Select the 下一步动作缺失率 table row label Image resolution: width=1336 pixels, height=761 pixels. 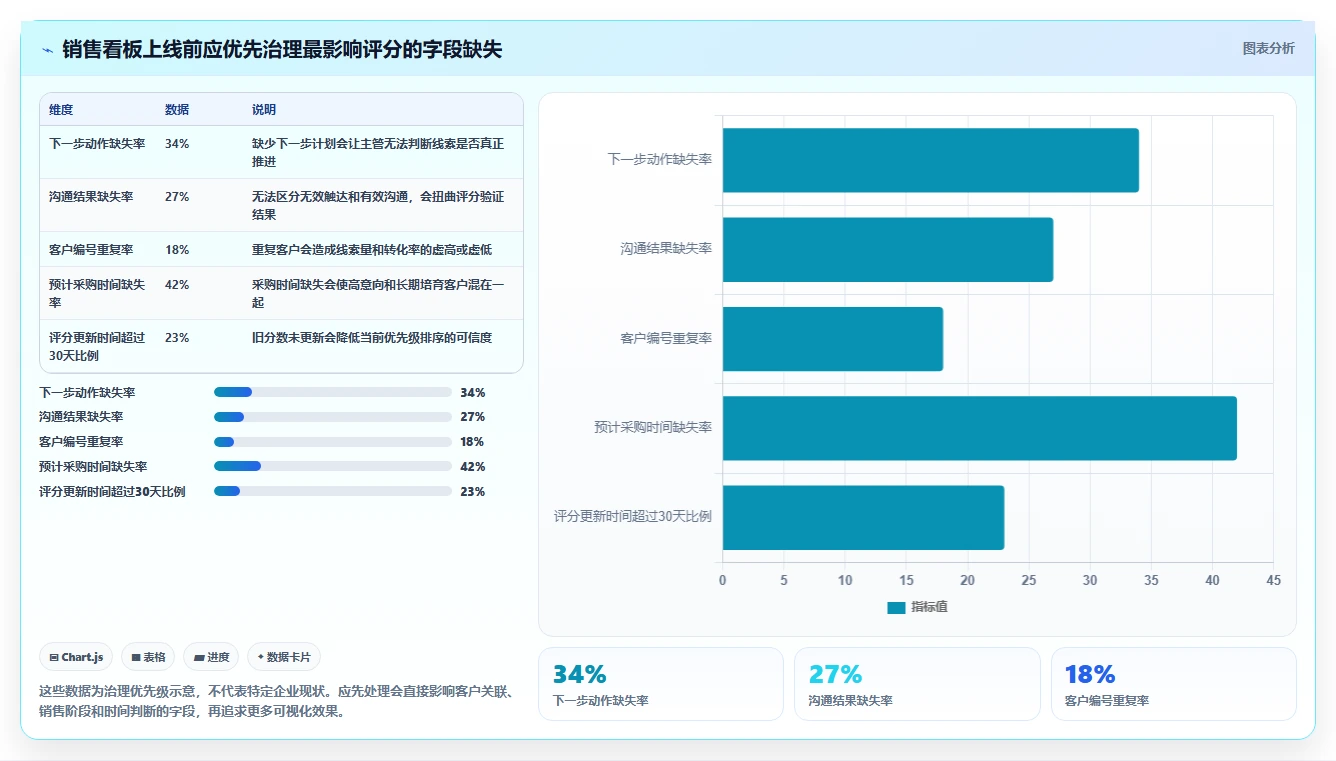(x=97, y=144)
